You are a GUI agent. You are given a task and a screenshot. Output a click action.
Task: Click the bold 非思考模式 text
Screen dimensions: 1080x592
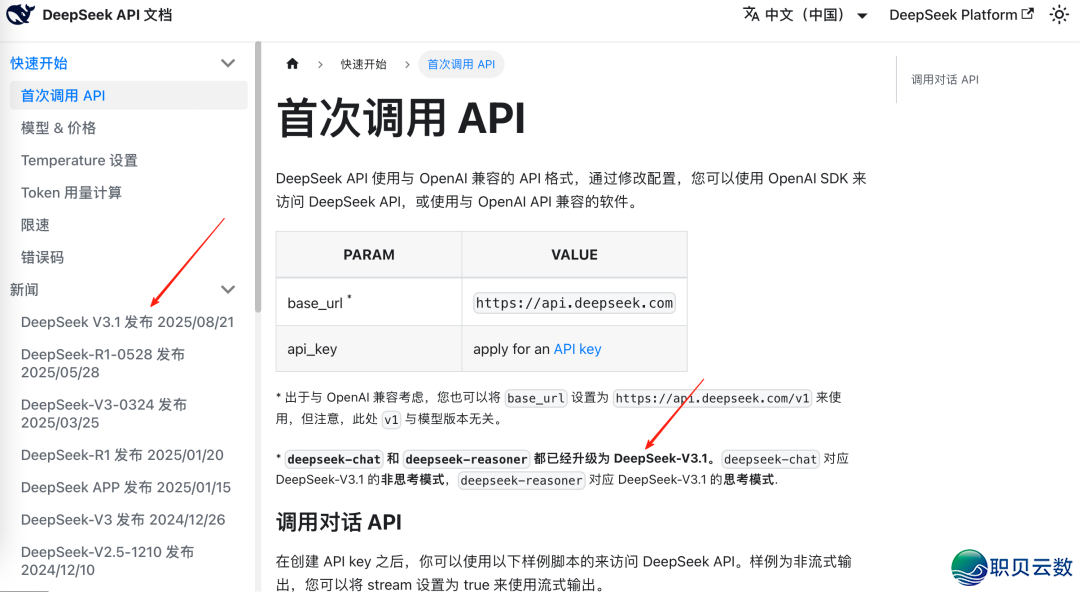413,480
